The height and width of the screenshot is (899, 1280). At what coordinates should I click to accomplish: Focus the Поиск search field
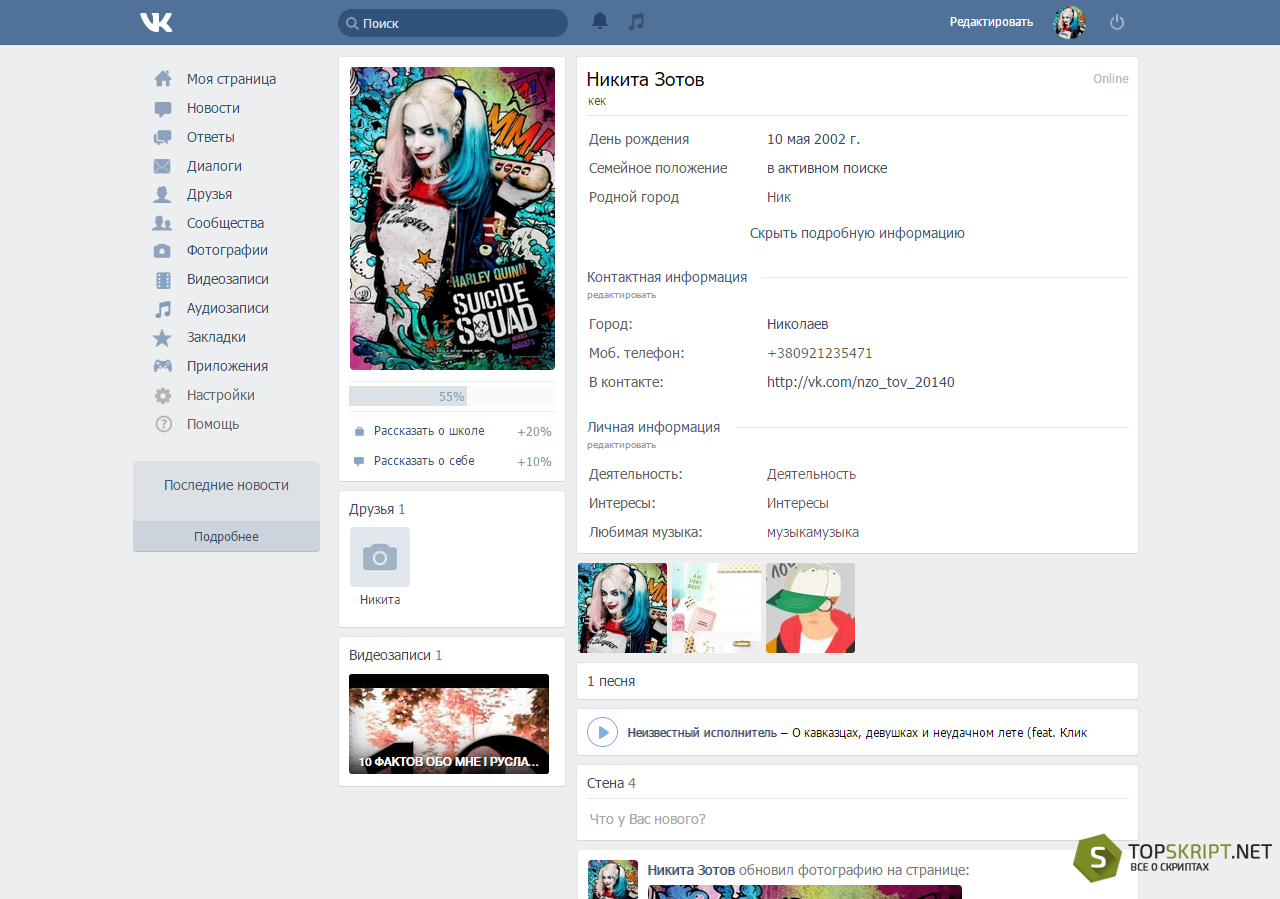pyautogui.click(x=453, y=23)
